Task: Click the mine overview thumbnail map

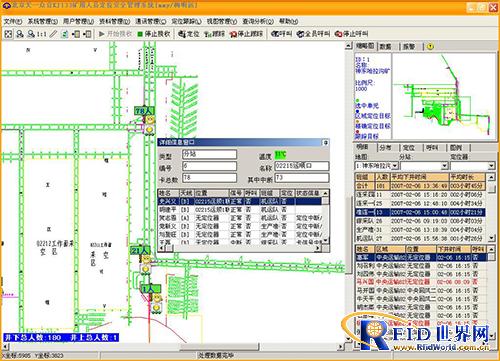Action: [x=444, y=96]
